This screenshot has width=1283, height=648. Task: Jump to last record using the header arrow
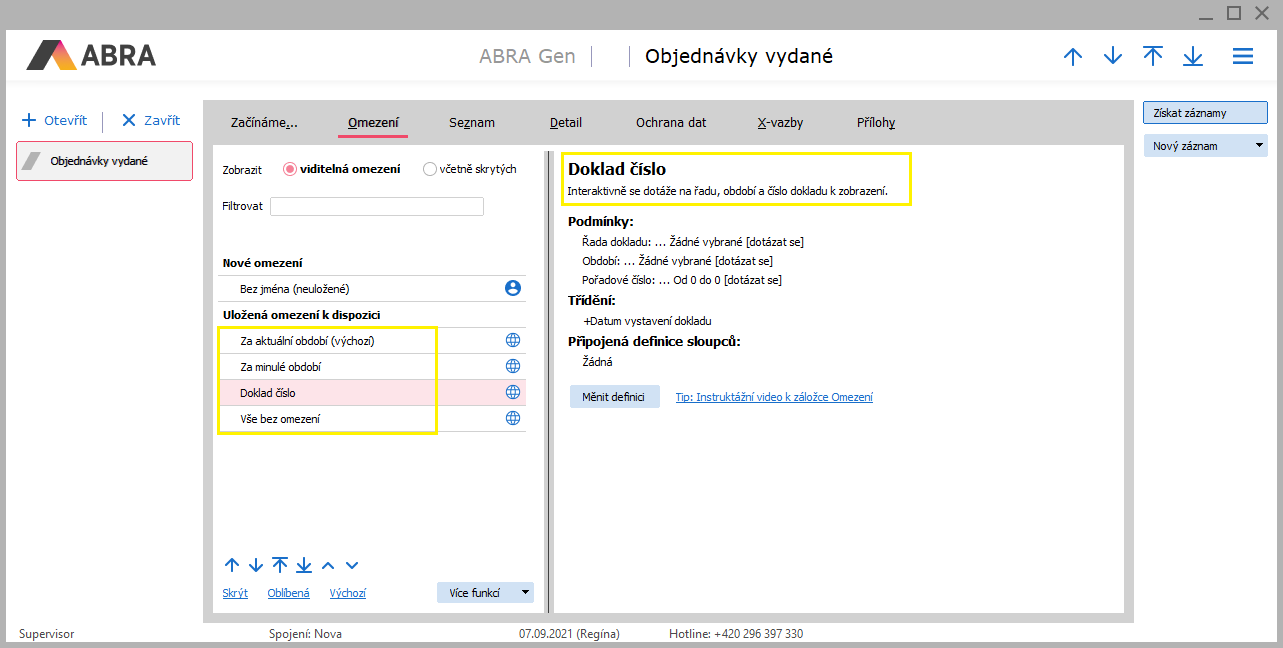tap(1193, 57)
